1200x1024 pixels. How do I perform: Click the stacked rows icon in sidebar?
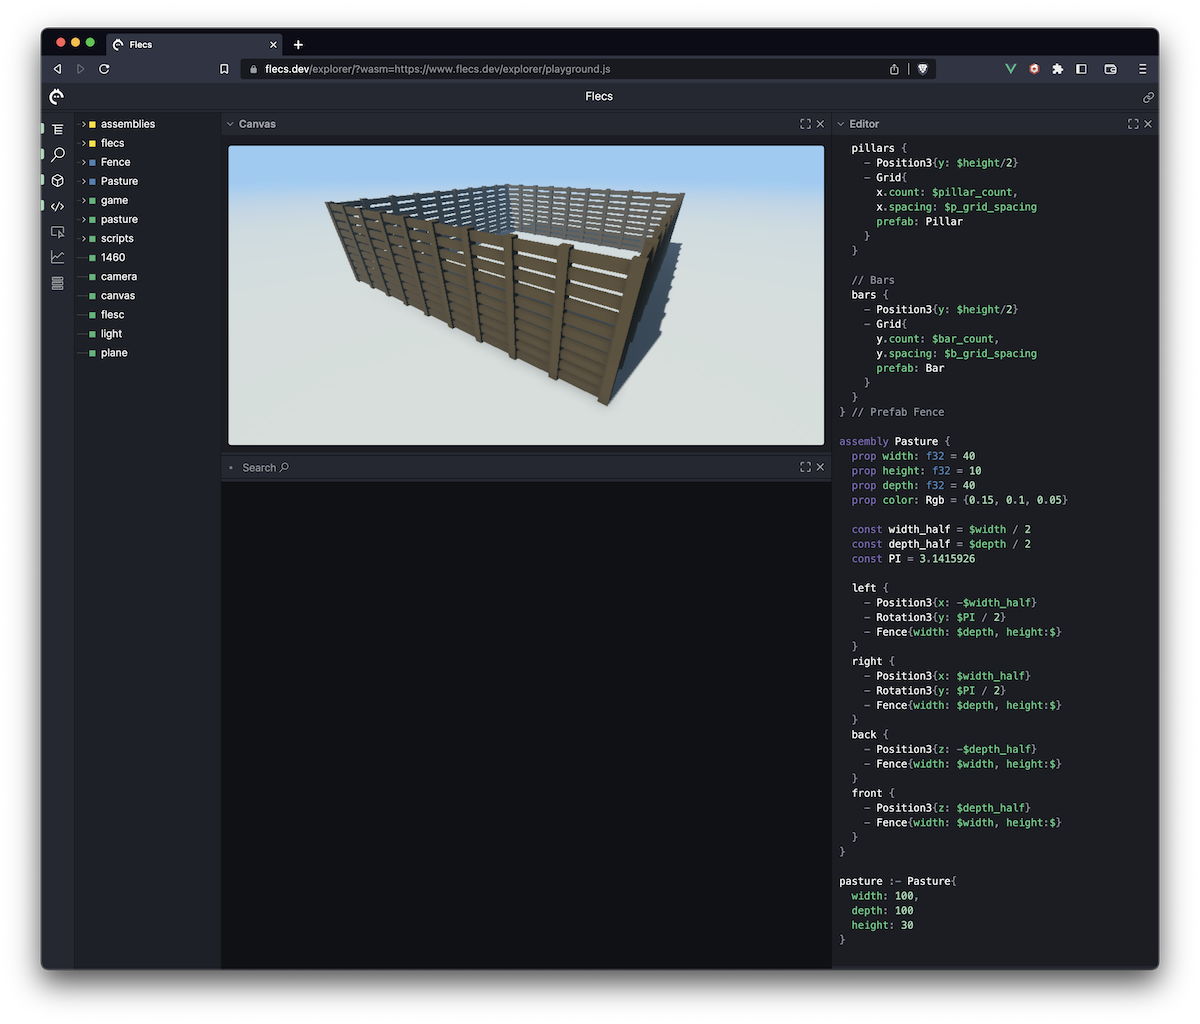click(58, 283)
